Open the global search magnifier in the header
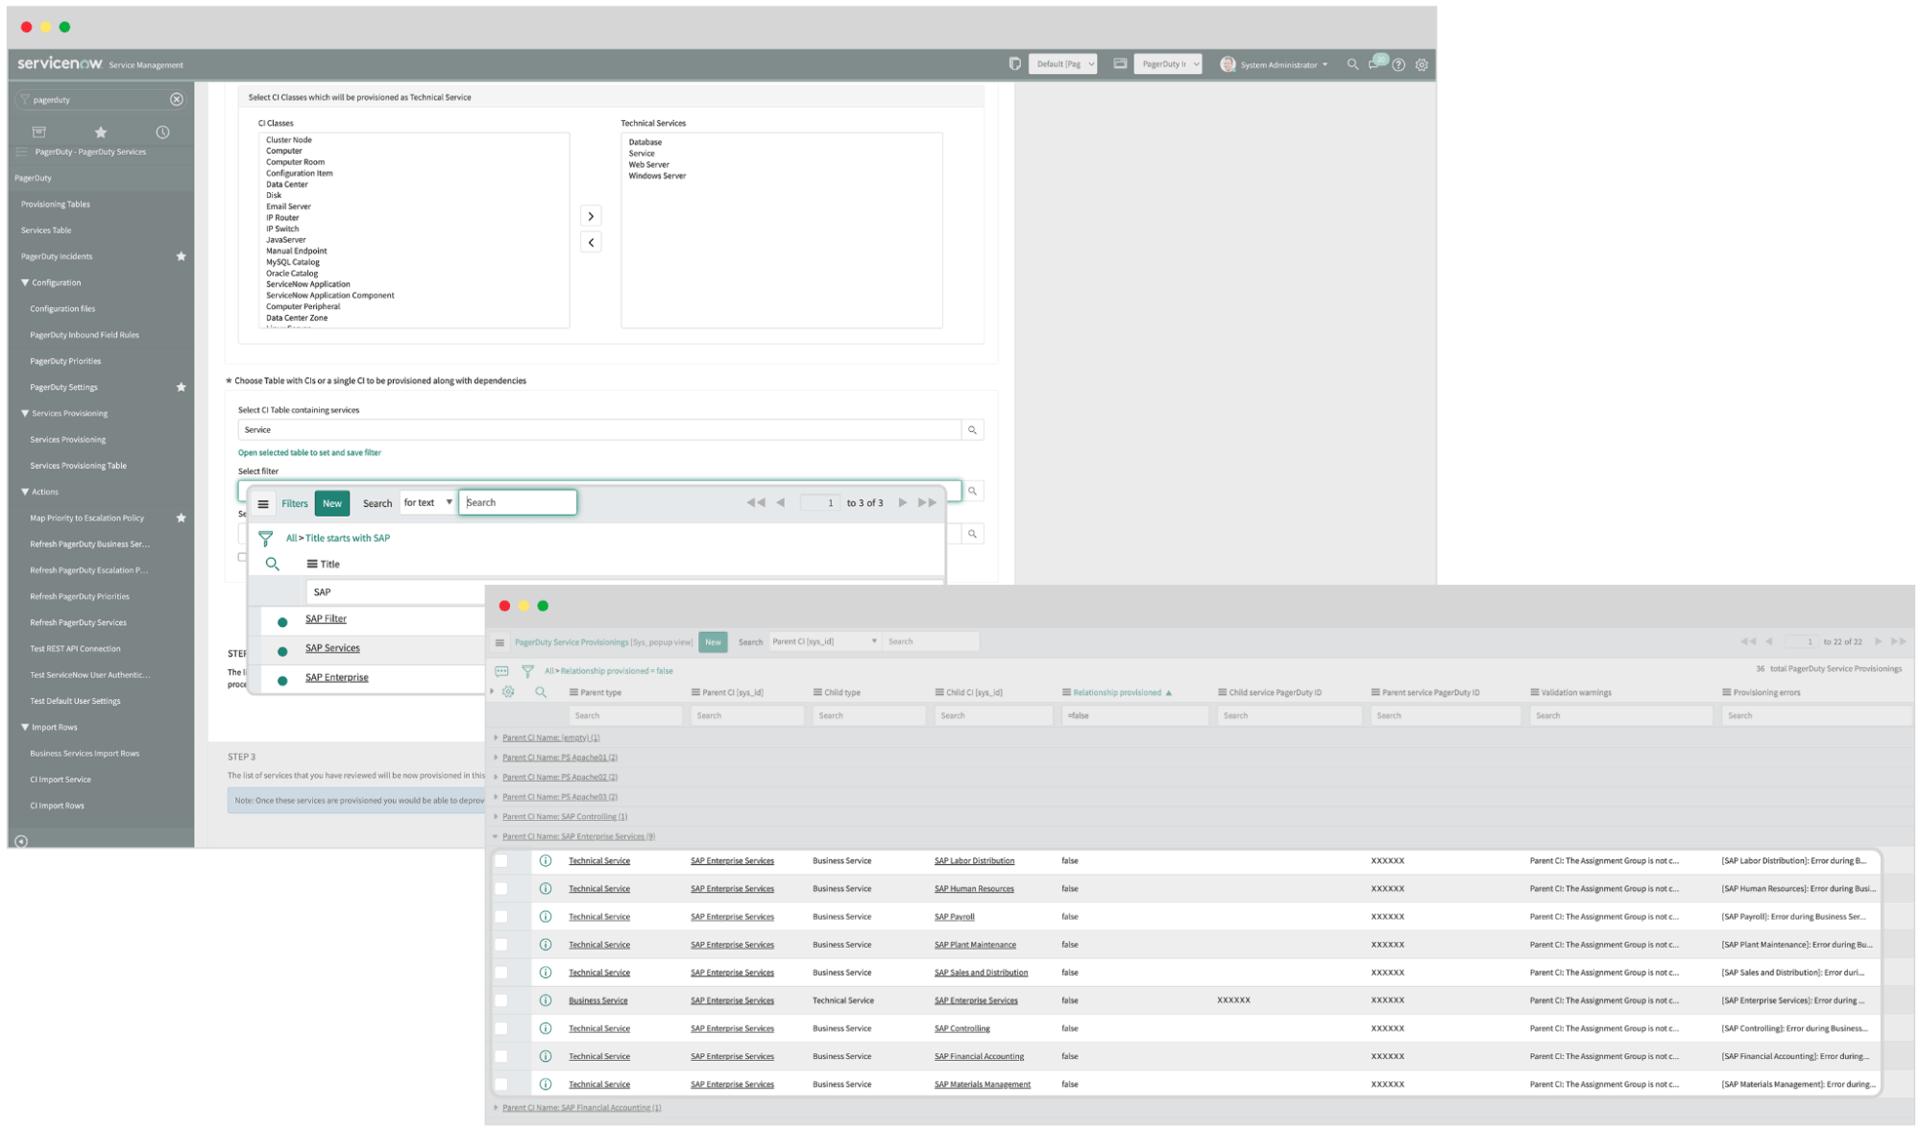Viewport: 1920px width, 1132px height. (x=1352, y=64)
